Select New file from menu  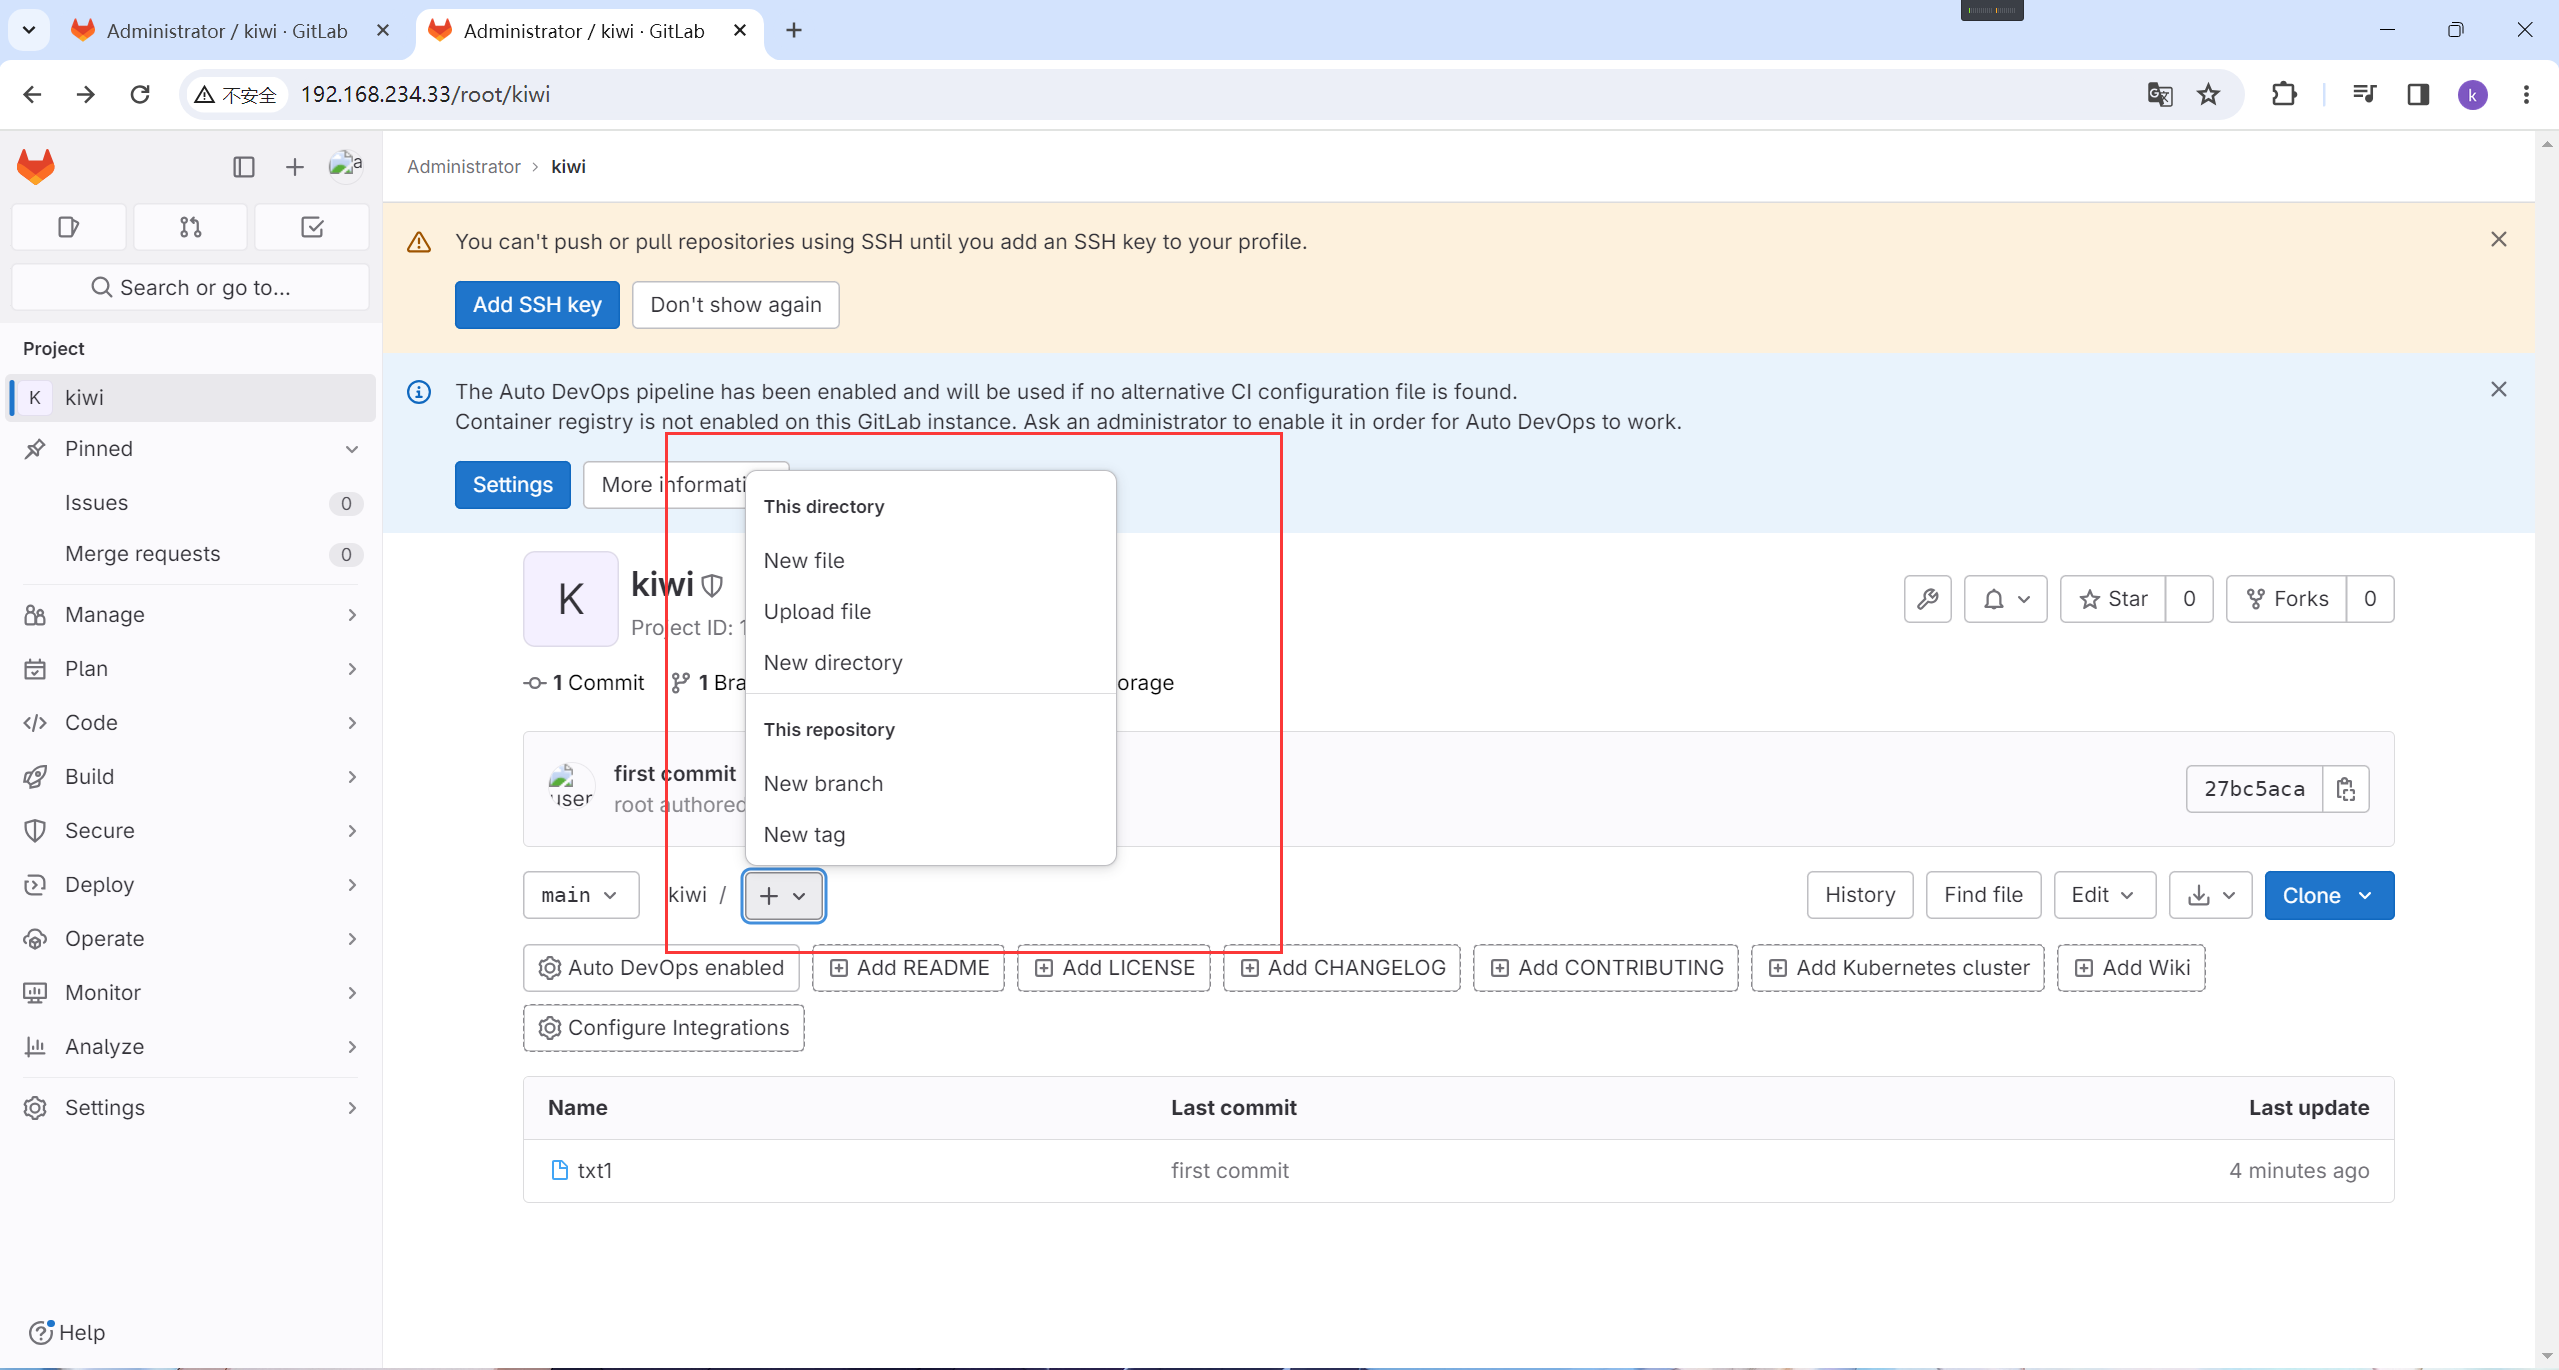pos(804,561)
